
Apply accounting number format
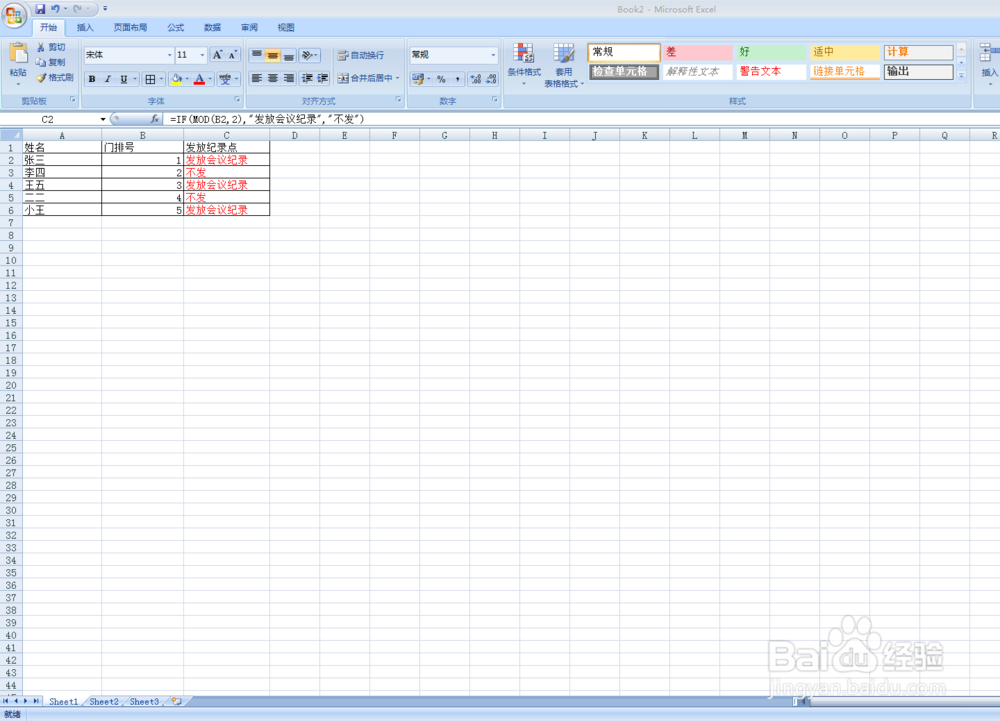[x=418, y=79]
